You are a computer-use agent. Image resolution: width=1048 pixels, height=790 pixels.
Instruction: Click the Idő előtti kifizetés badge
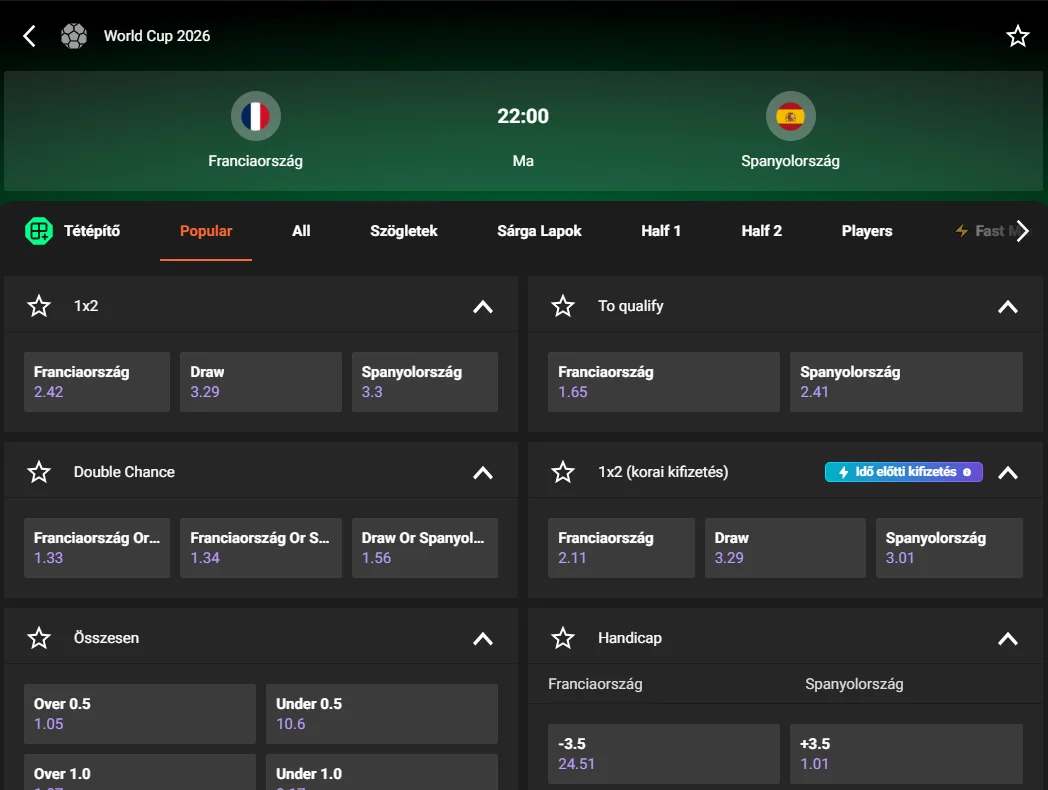tap(904, 472)
